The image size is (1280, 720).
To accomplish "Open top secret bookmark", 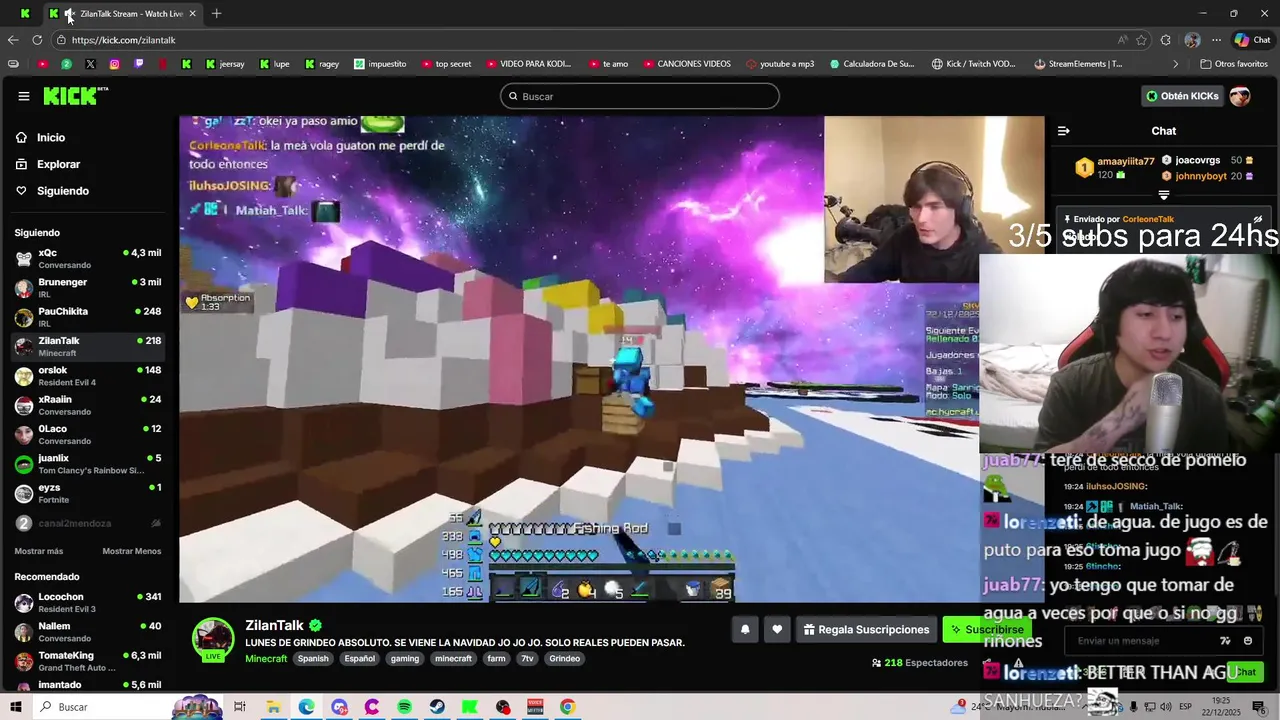I will click(x=446, y=64).
